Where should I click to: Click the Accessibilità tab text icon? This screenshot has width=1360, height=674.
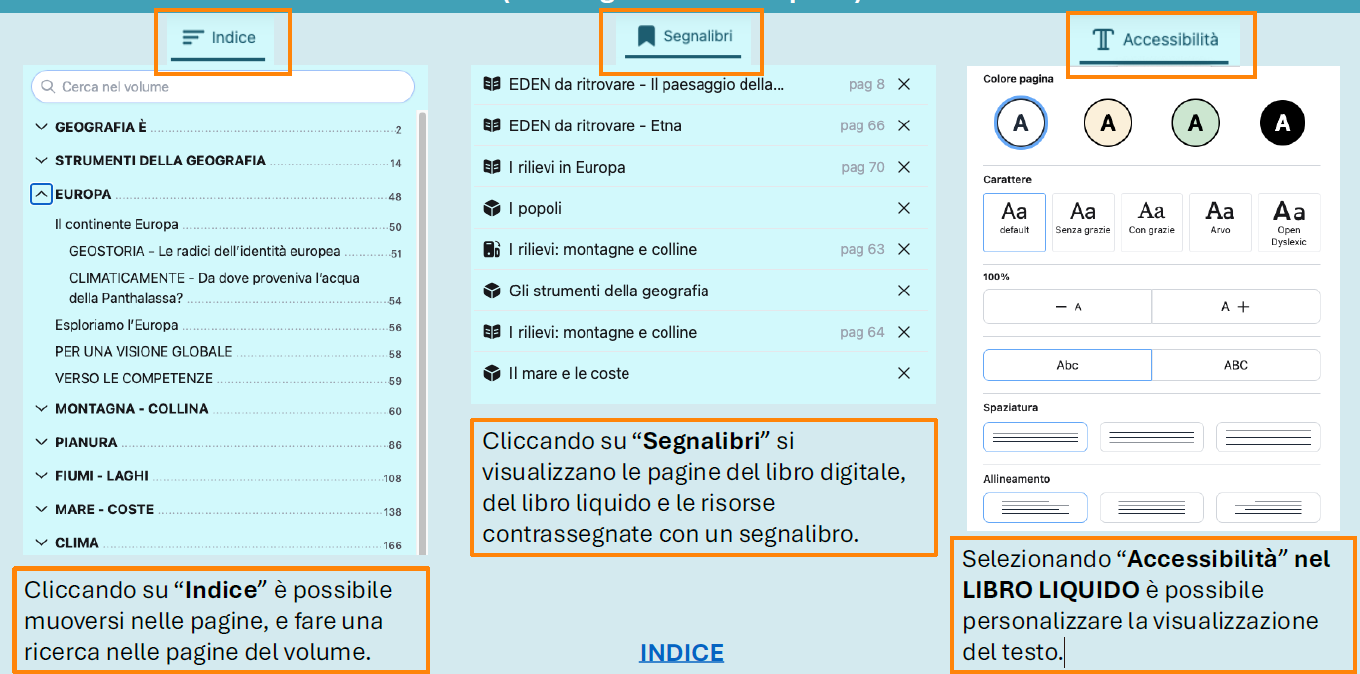(1103, 40)
